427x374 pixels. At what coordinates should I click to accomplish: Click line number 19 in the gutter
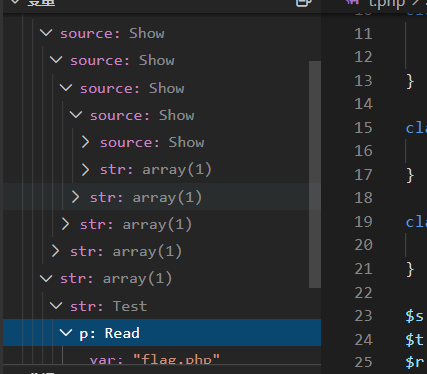(x=363, y=222)
